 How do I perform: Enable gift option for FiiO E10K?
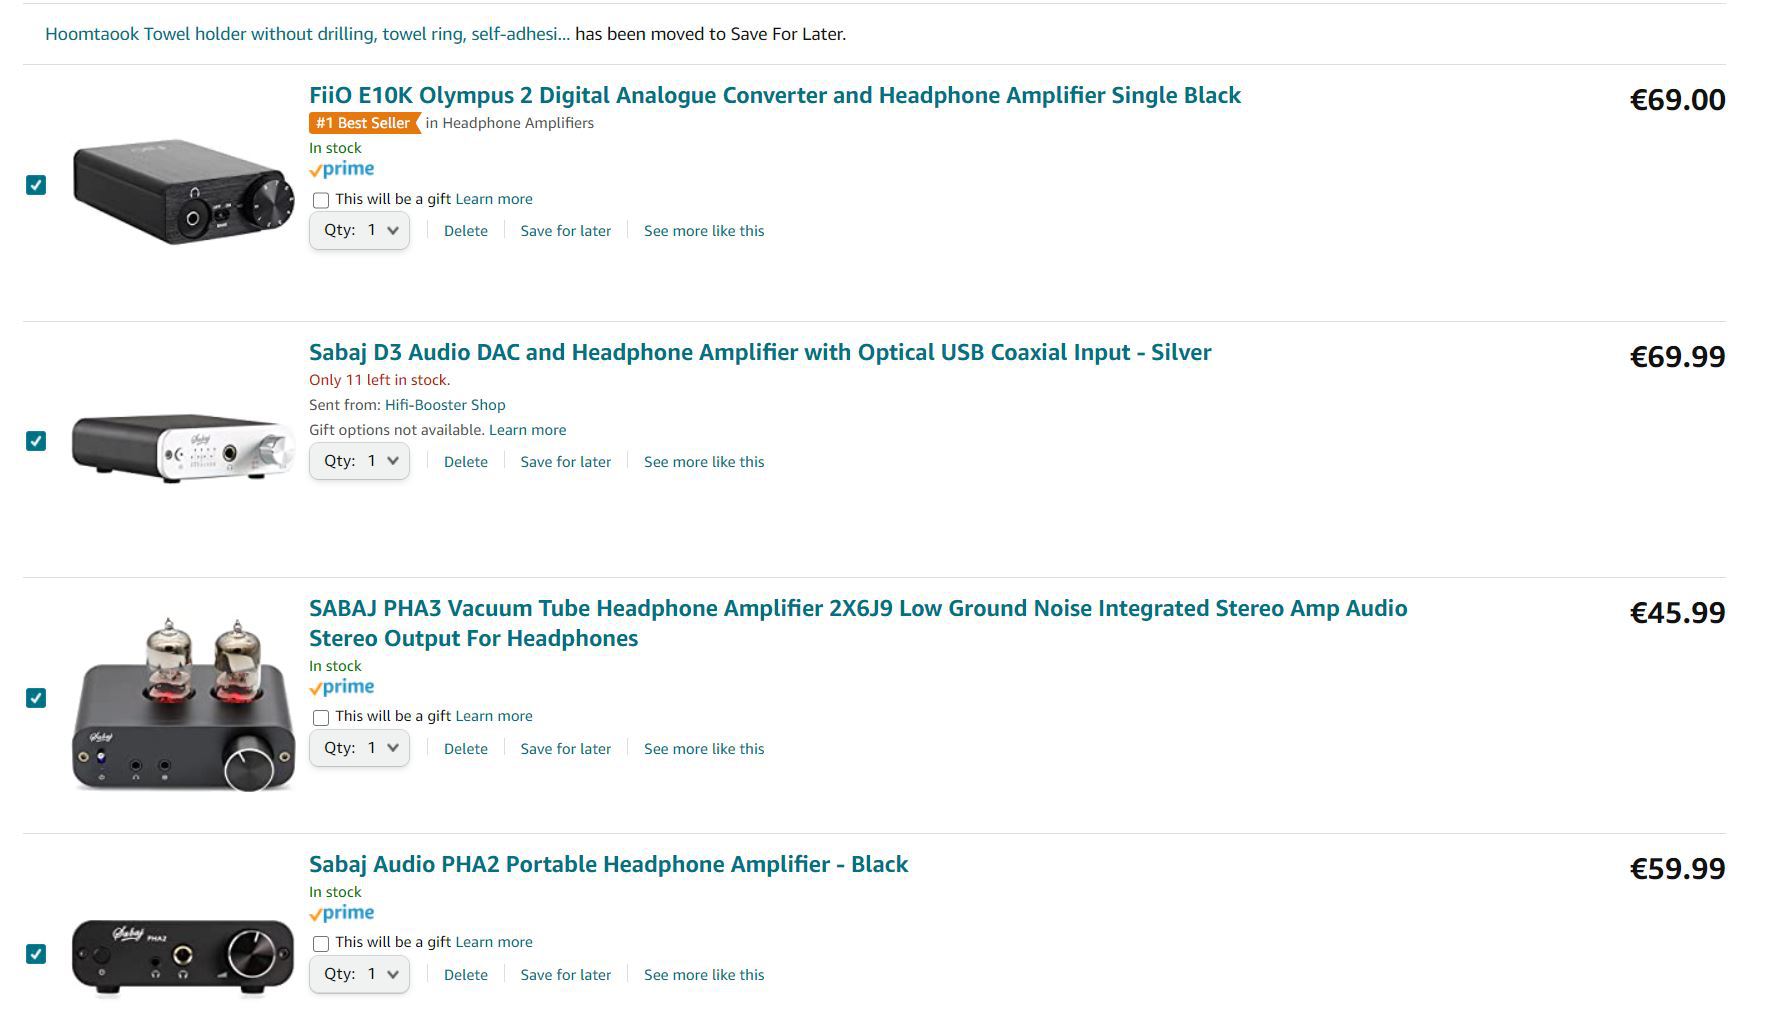[x=321, y=200]
